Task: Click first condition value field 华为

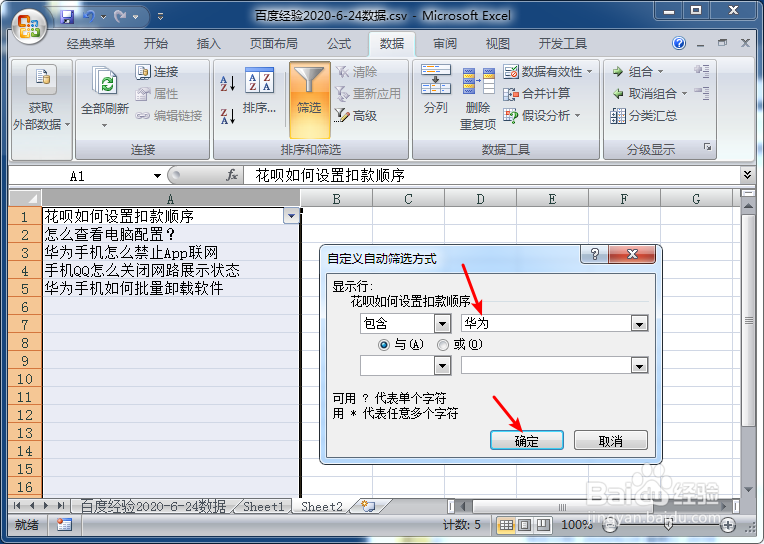Action: [x=546, y=323]
